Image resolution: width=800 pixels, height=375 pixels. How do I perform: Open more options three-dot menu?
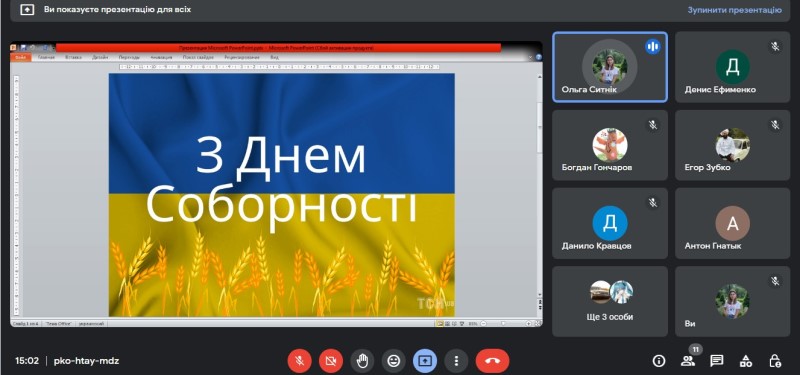456,361
